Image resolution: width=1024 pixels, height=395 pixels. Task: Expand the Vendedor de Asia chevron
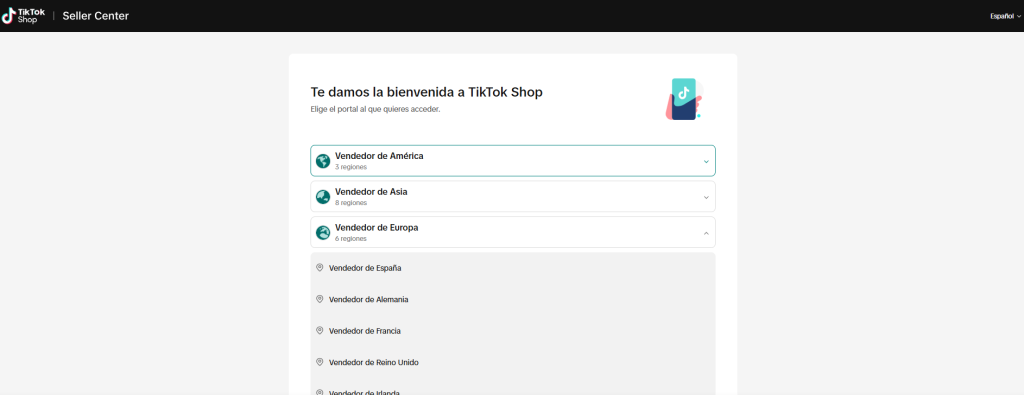pyautogui.click(x=706, y=197)
